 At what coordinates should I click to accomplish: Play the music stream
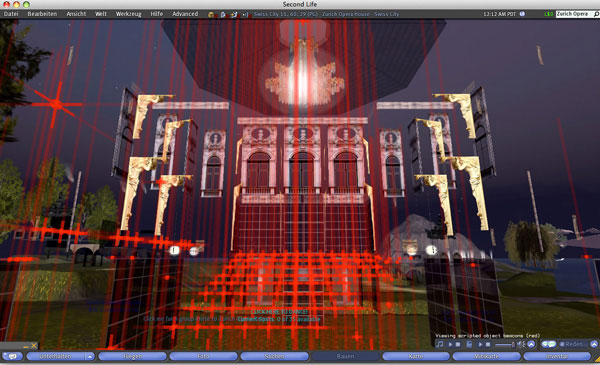coord(450,344)
